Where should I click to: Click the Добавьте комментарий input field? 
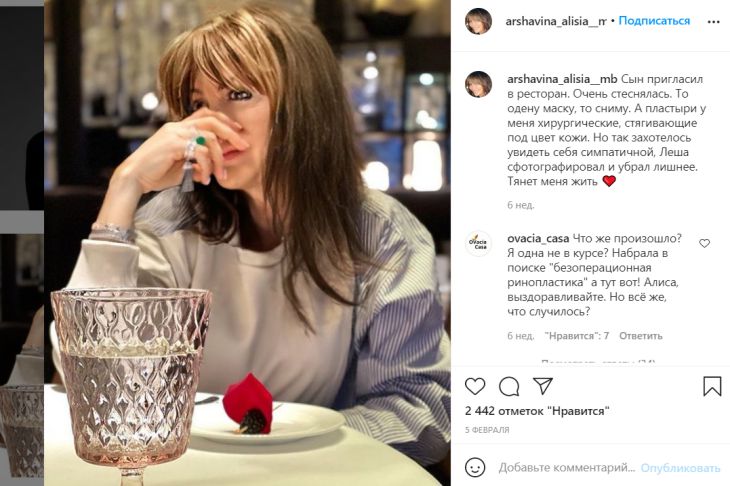pyautogui.click(x=566, y=468)
